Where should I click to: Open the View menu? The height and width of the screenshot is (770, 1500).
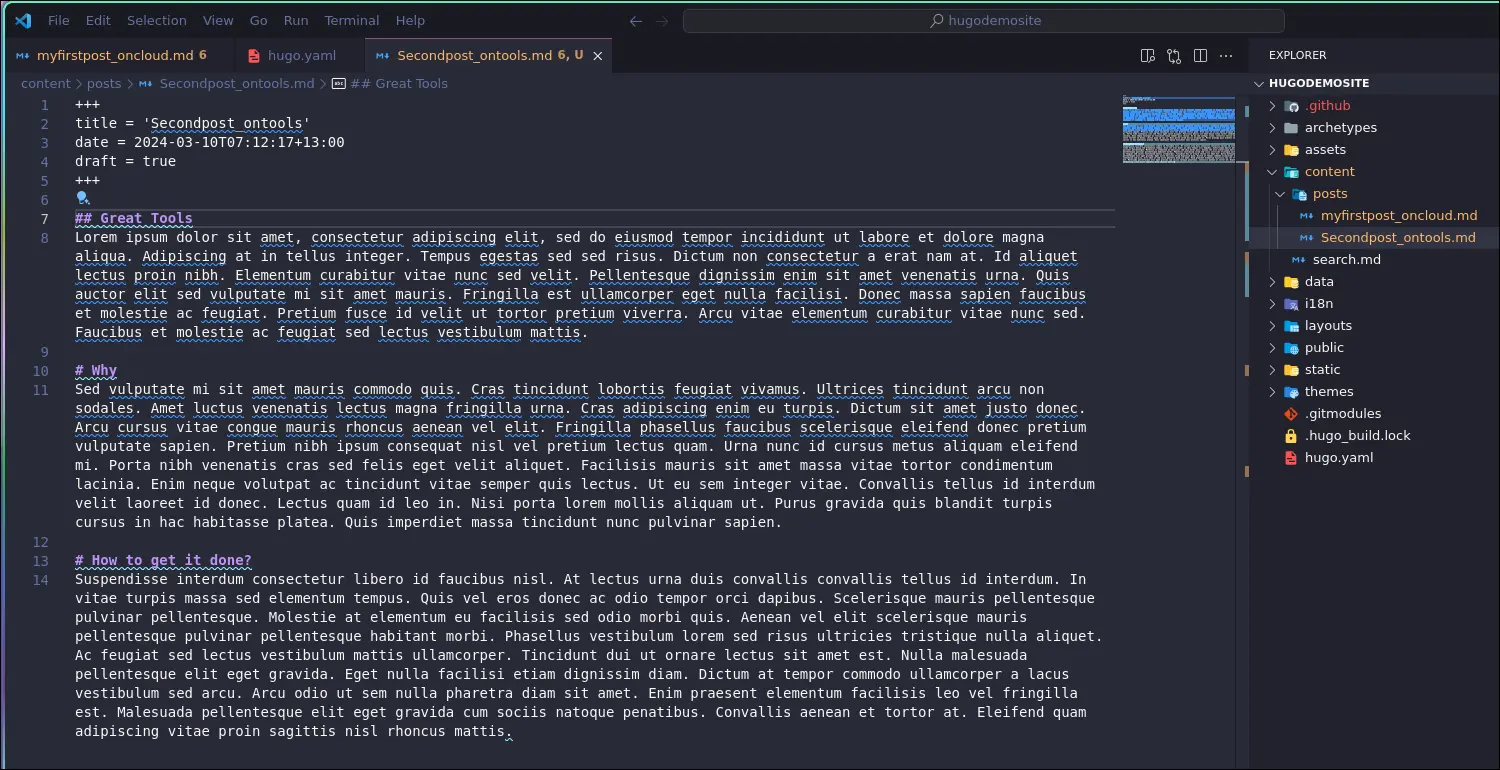tap(218, 20)
